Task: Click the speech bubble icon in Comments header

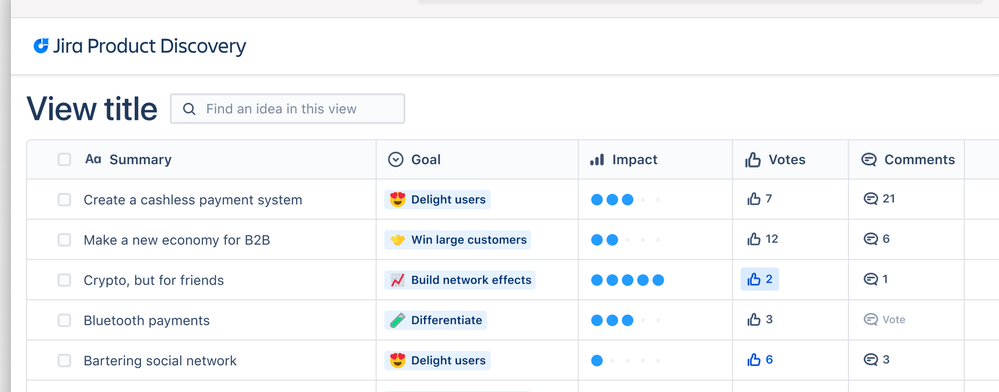Action: [869, 159]
